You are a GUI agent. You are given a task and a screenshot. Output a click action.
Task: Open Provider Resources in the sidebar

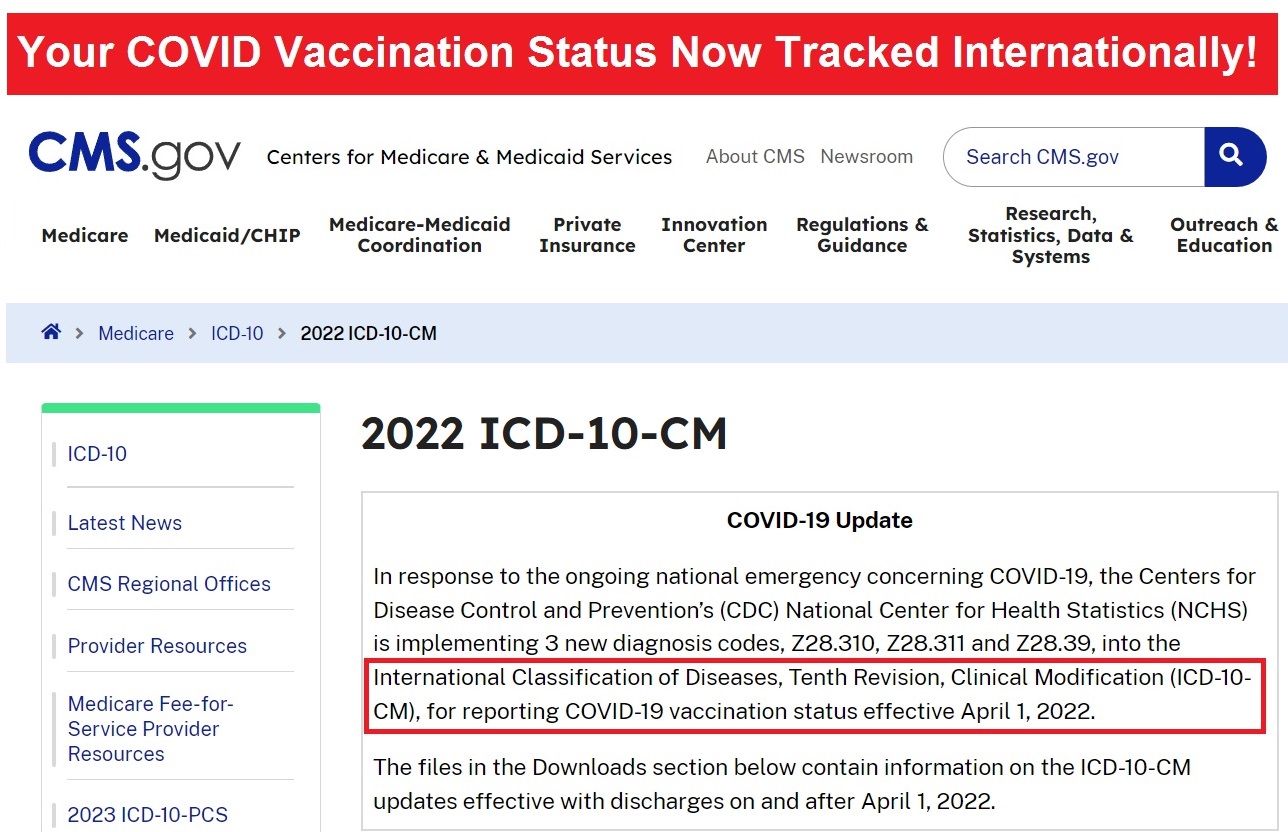pyautogui.click(x=157, y=646)
